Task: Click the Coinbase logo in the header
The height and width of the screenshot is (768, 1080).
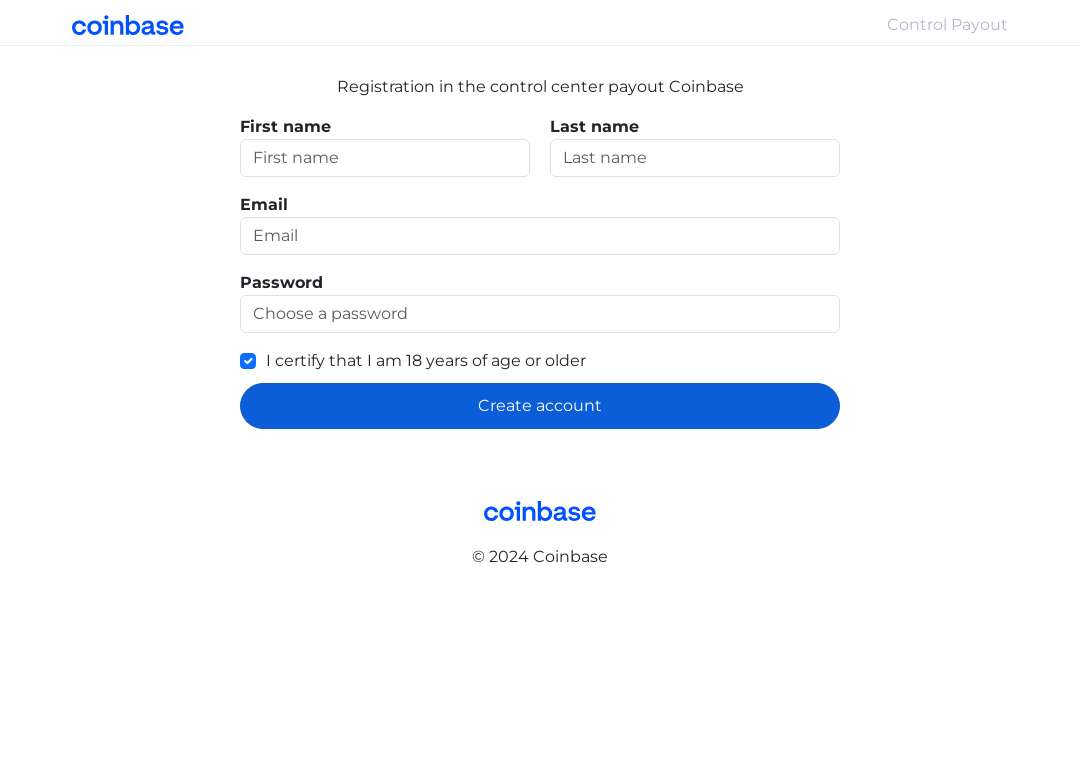Action: (x=127, y=26)
